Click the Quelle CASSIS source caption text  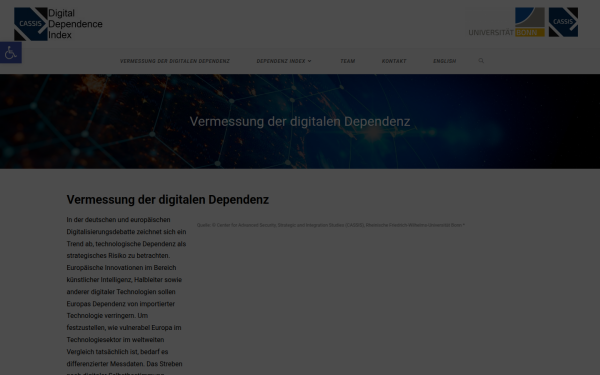click(x=331, y=225)
